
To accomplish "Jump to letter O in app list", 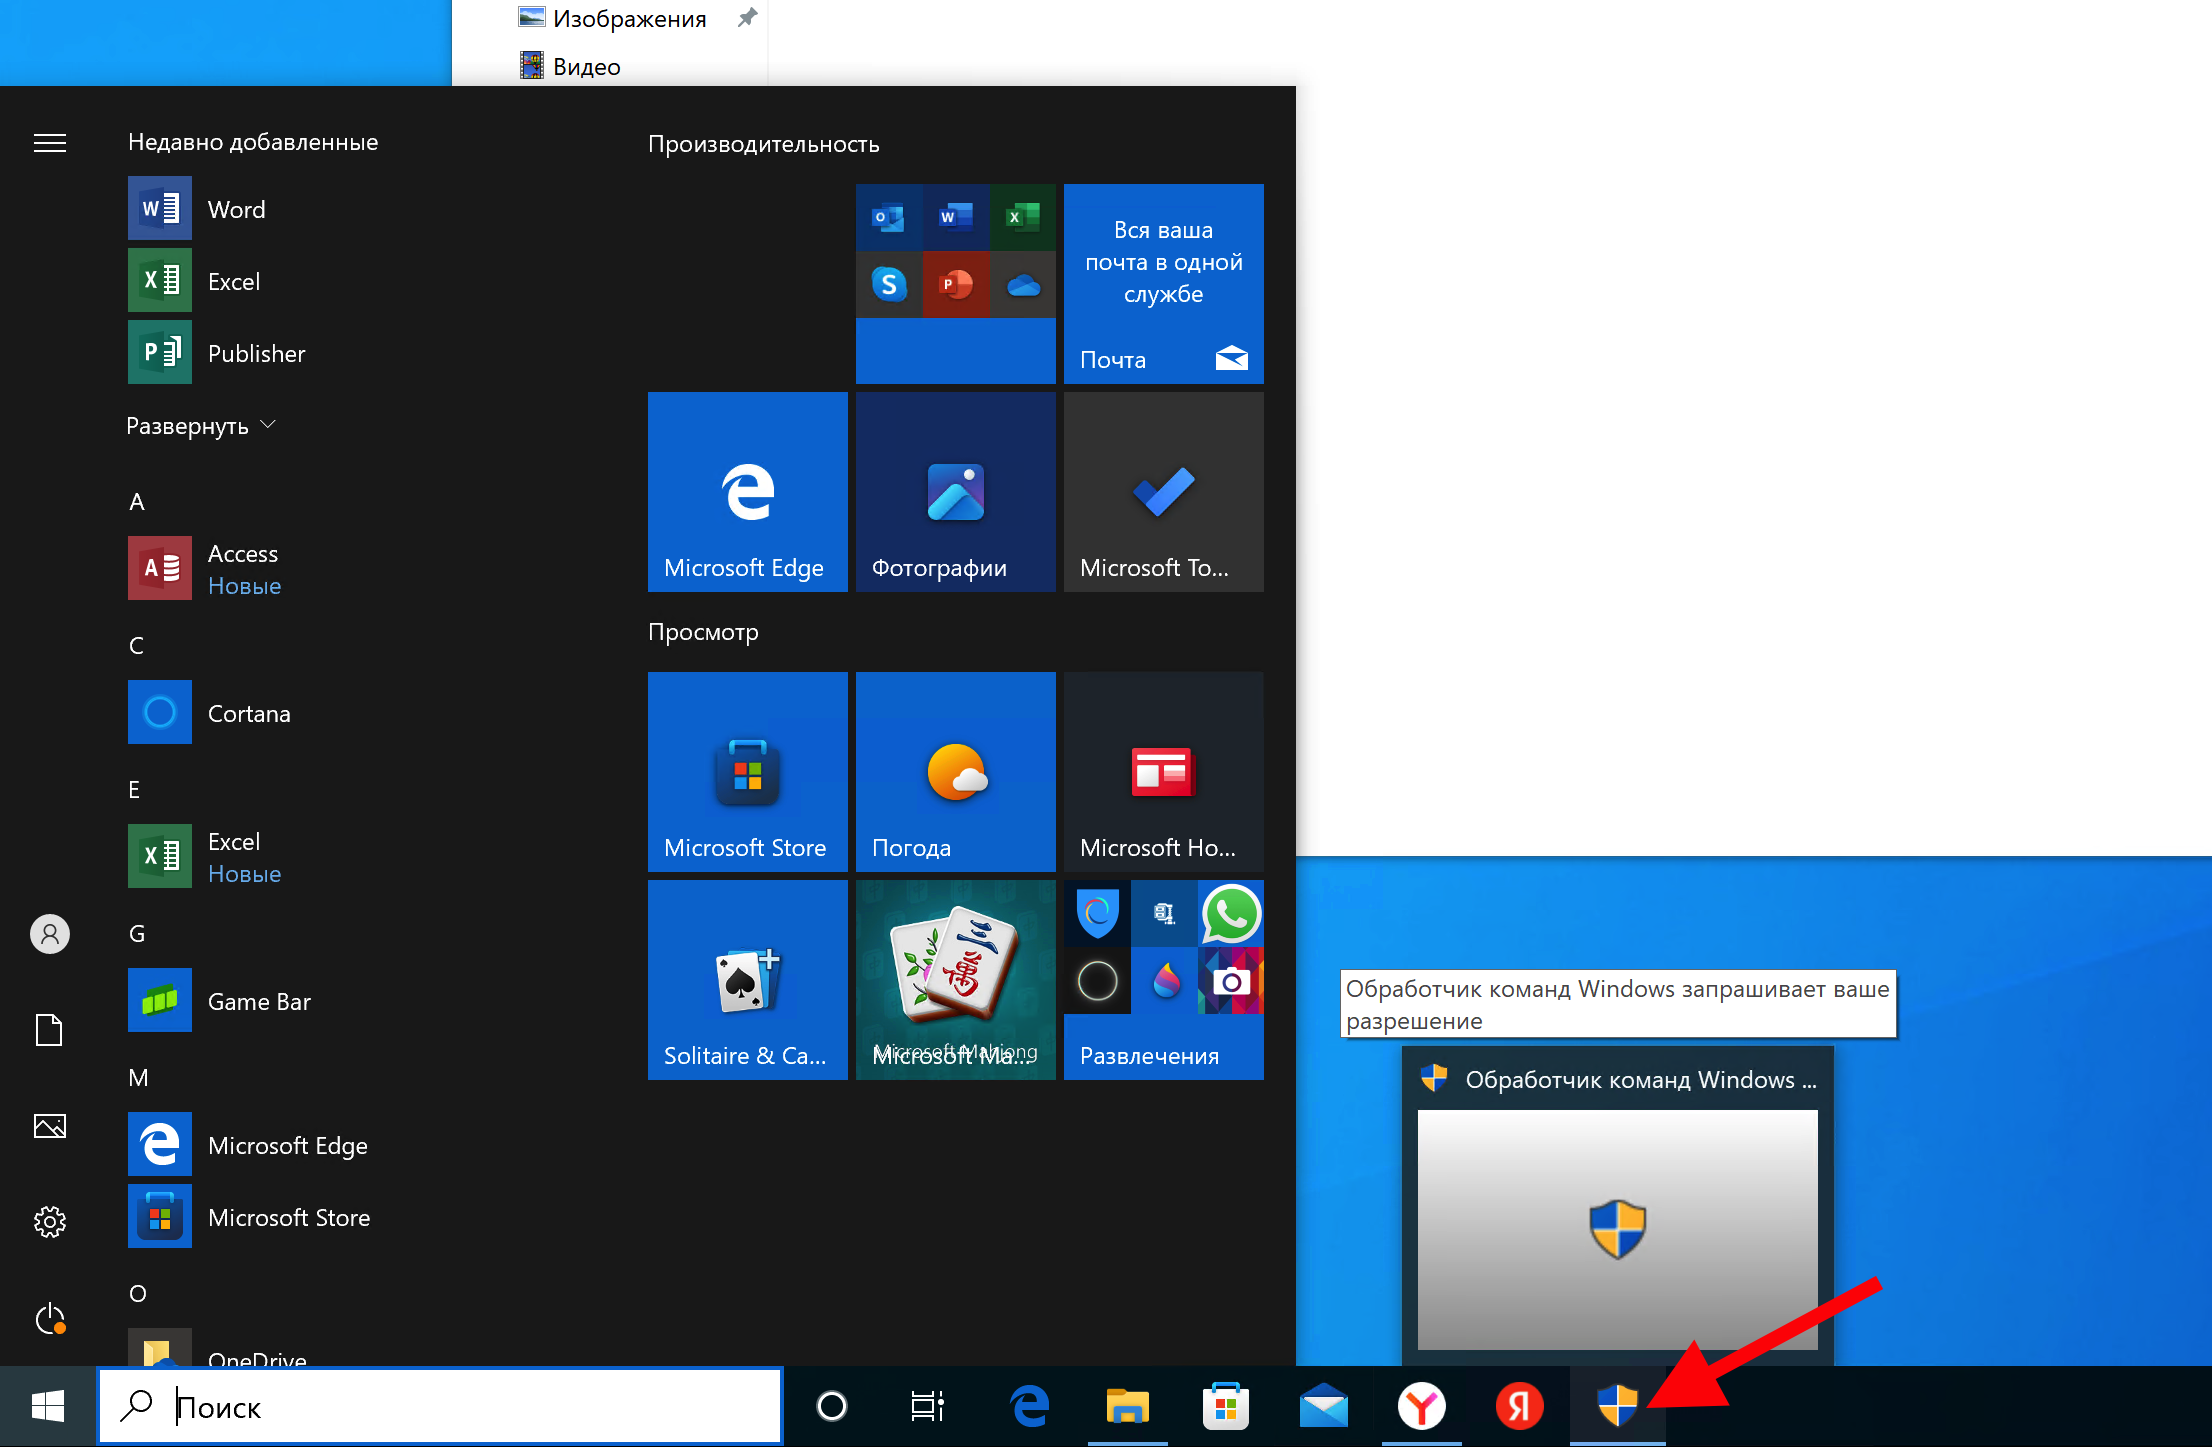I will pos(138,1294).
